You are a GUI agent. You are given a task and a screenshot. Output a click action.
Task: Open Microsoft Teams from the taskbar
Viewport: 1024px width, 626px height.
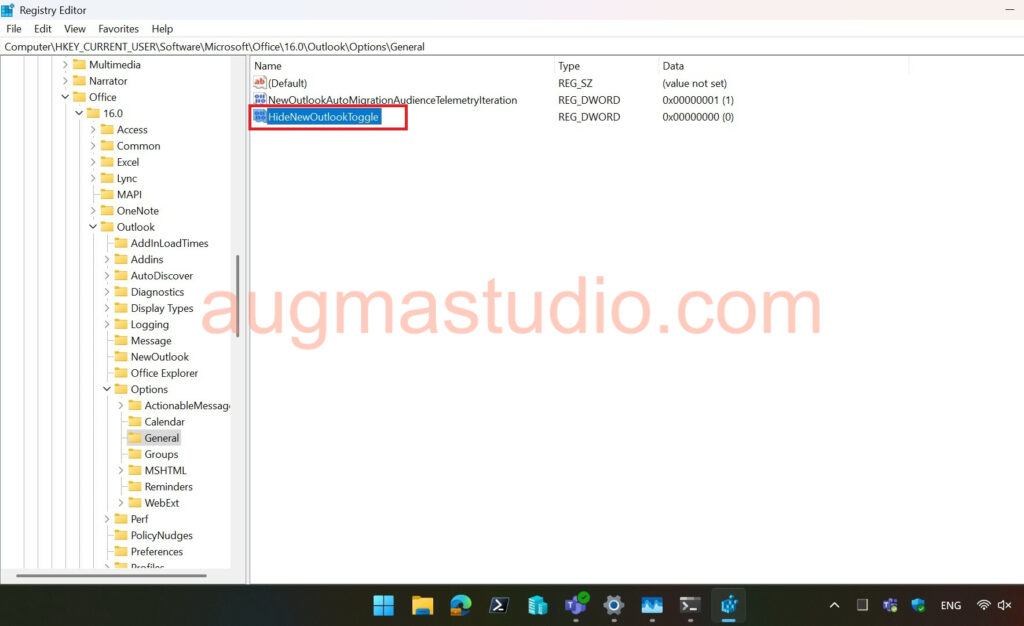[x=575, y=605]
